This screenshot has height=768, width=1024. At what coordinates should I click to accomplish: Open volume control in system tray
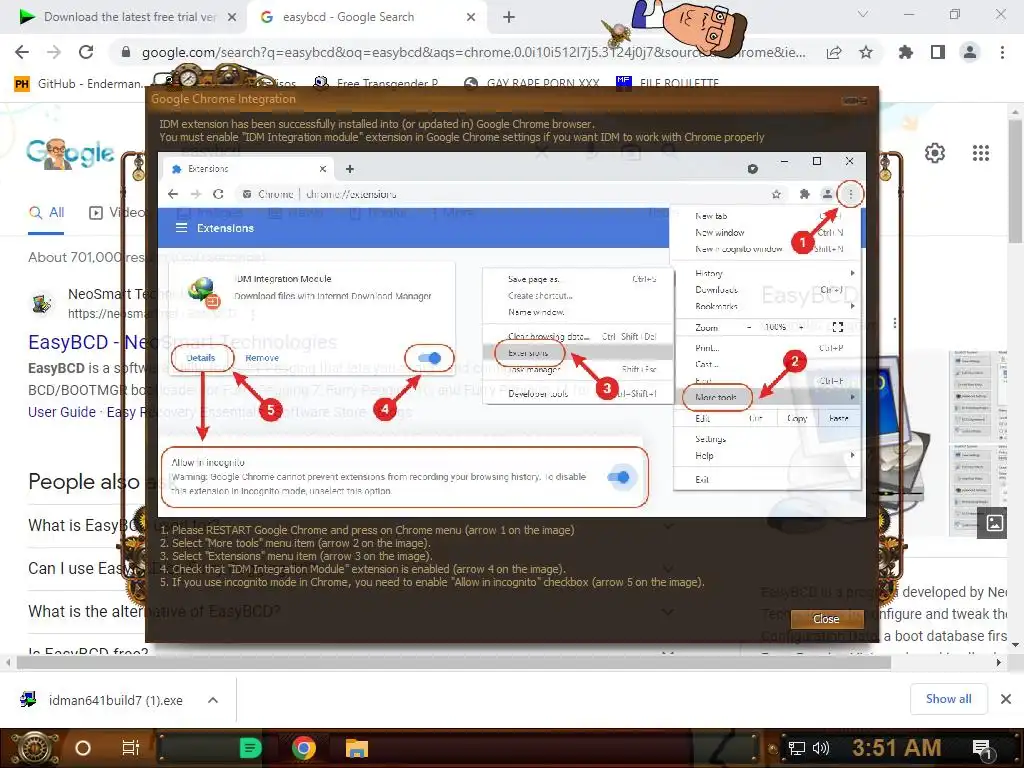[821, 748]
